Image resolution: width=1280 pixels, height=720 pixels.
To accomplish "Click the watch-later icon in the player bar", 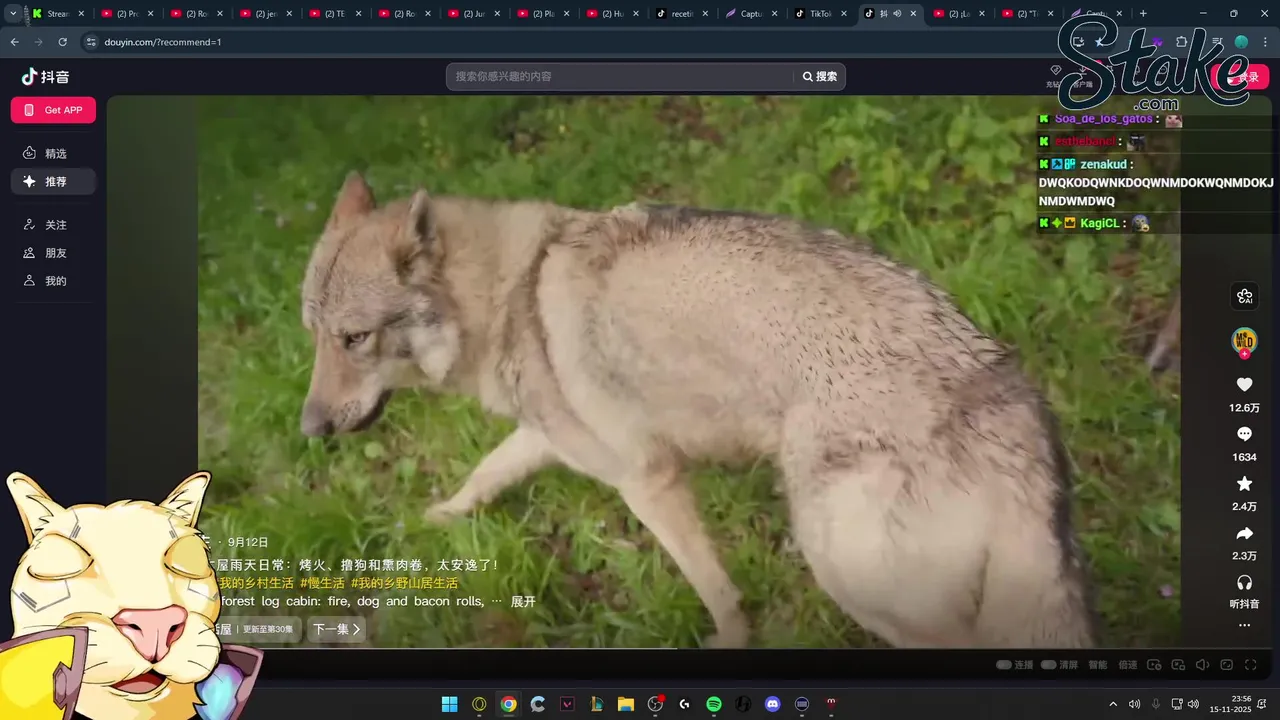I will point(1154,665).
